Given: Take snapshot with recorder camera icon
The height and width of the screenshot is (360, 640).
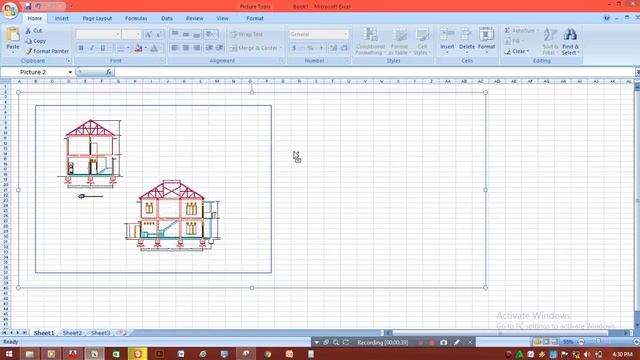Looking at the screenshot, I should coord(444,342).
